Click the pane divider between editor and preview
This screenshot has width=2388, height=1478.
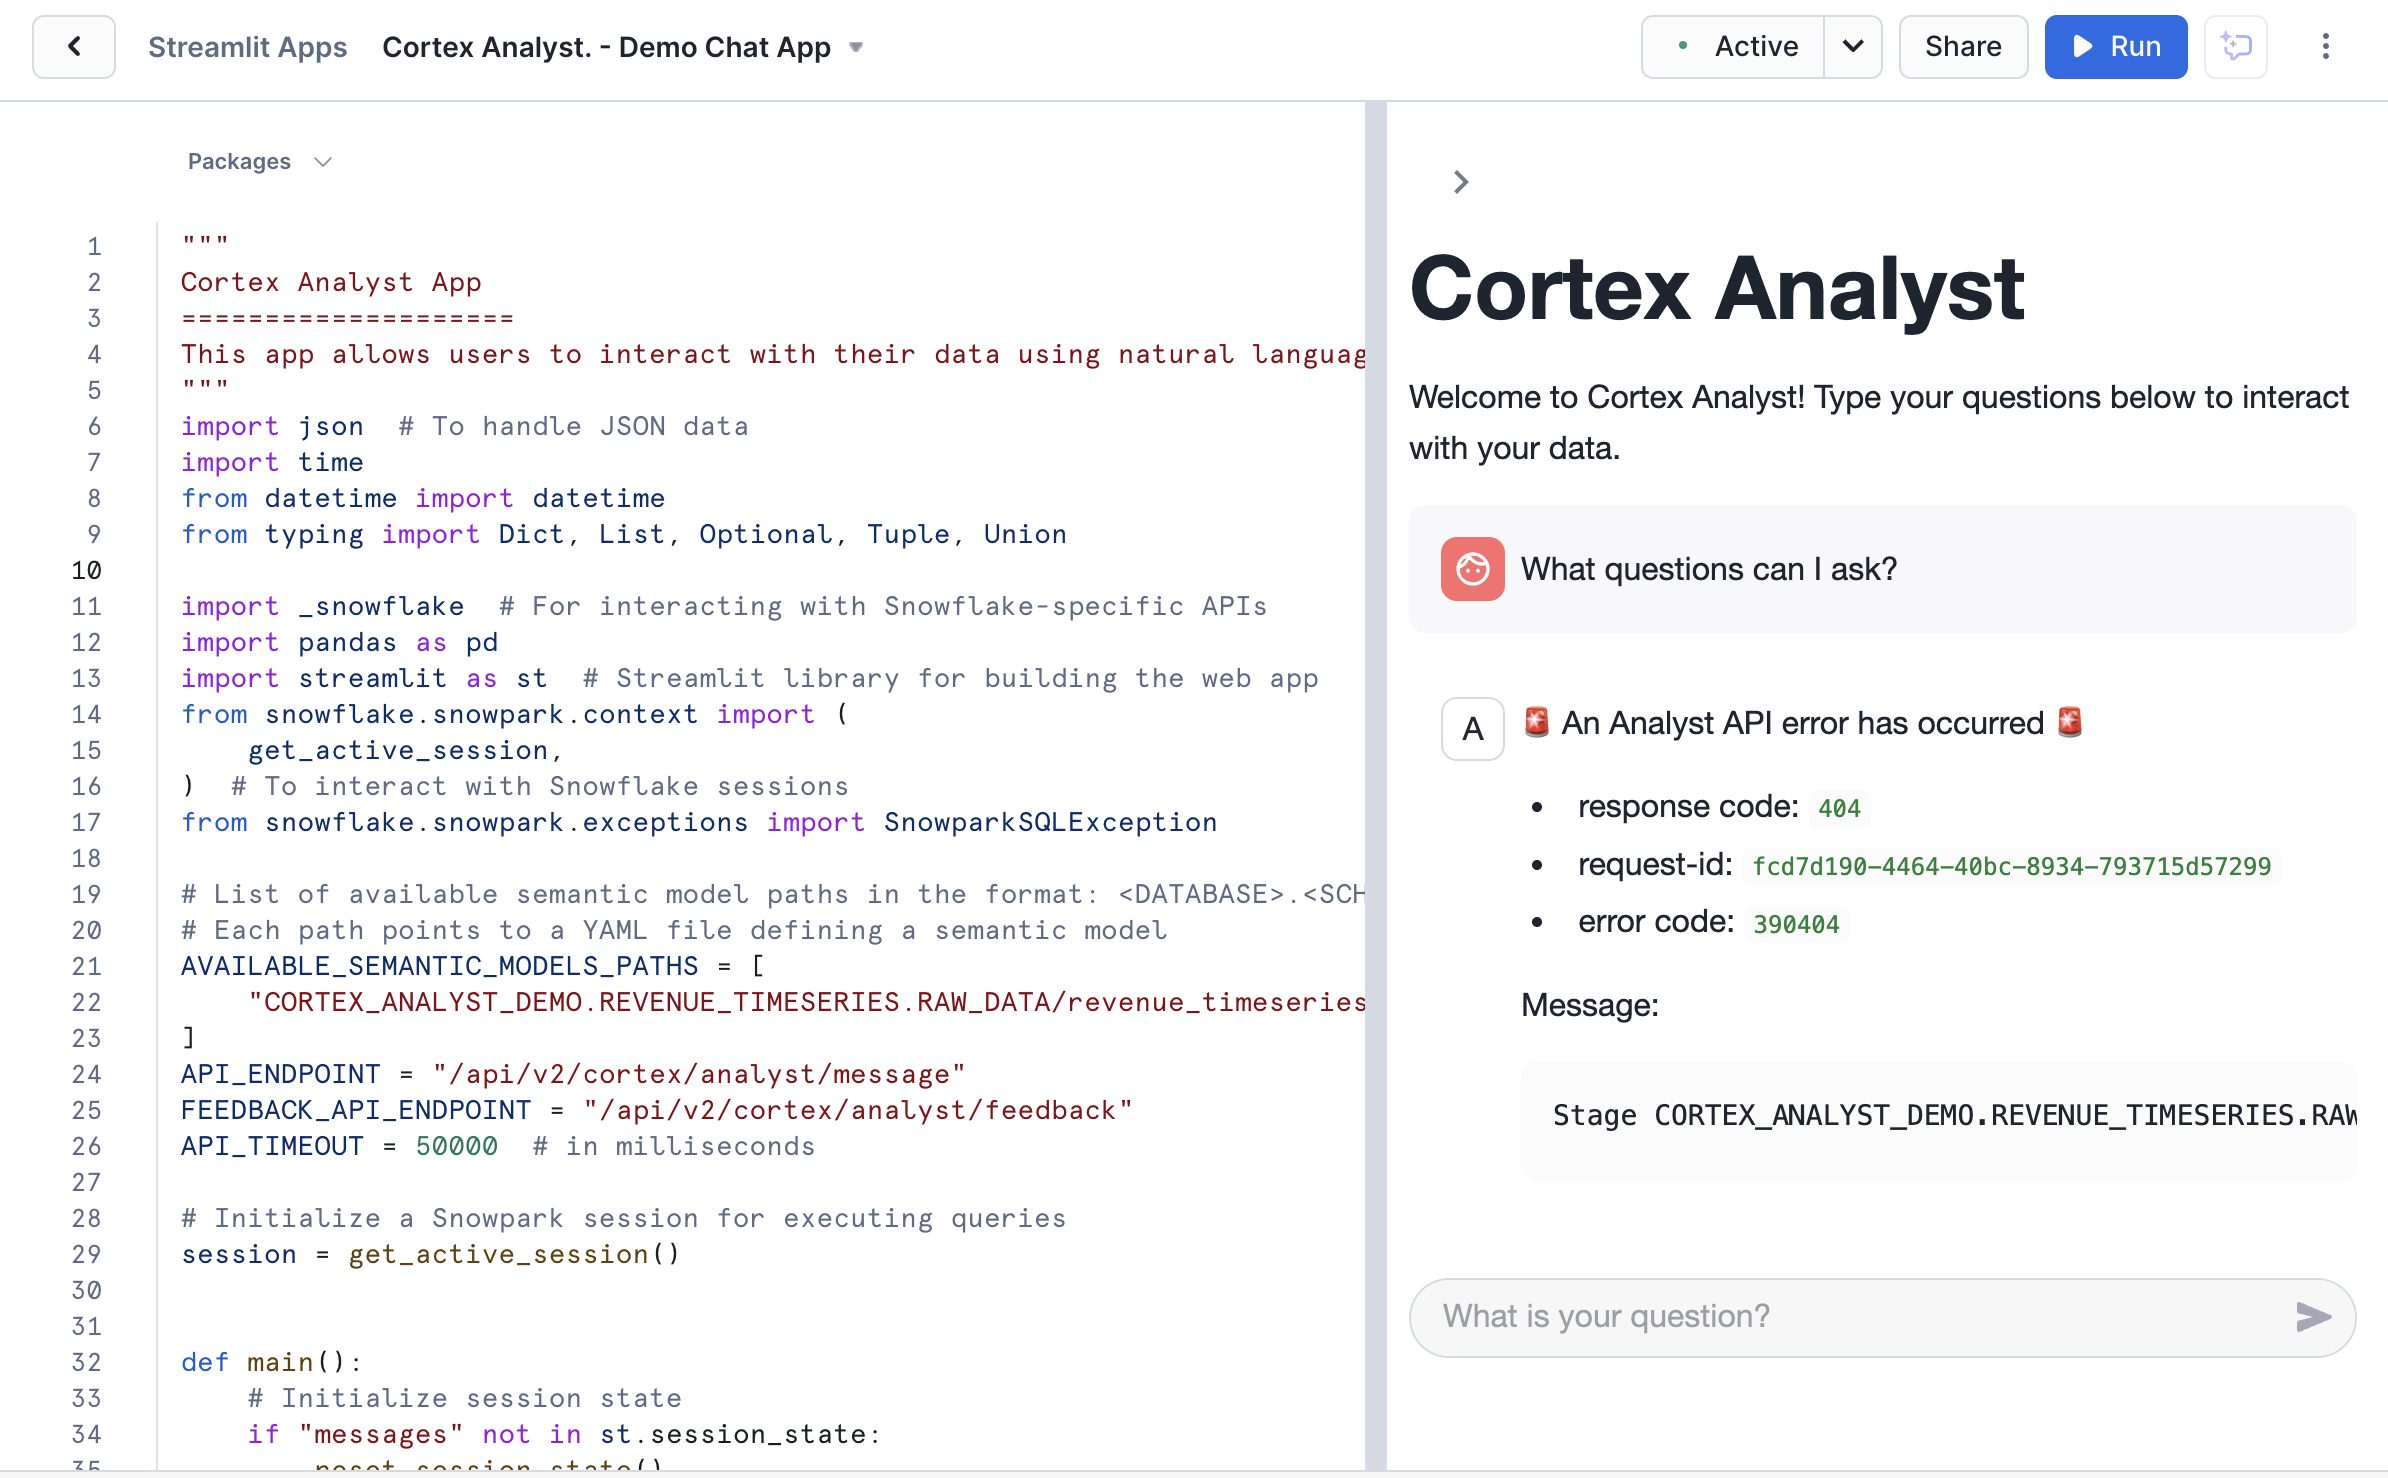pyautogui.click(x=1375, y=785)
